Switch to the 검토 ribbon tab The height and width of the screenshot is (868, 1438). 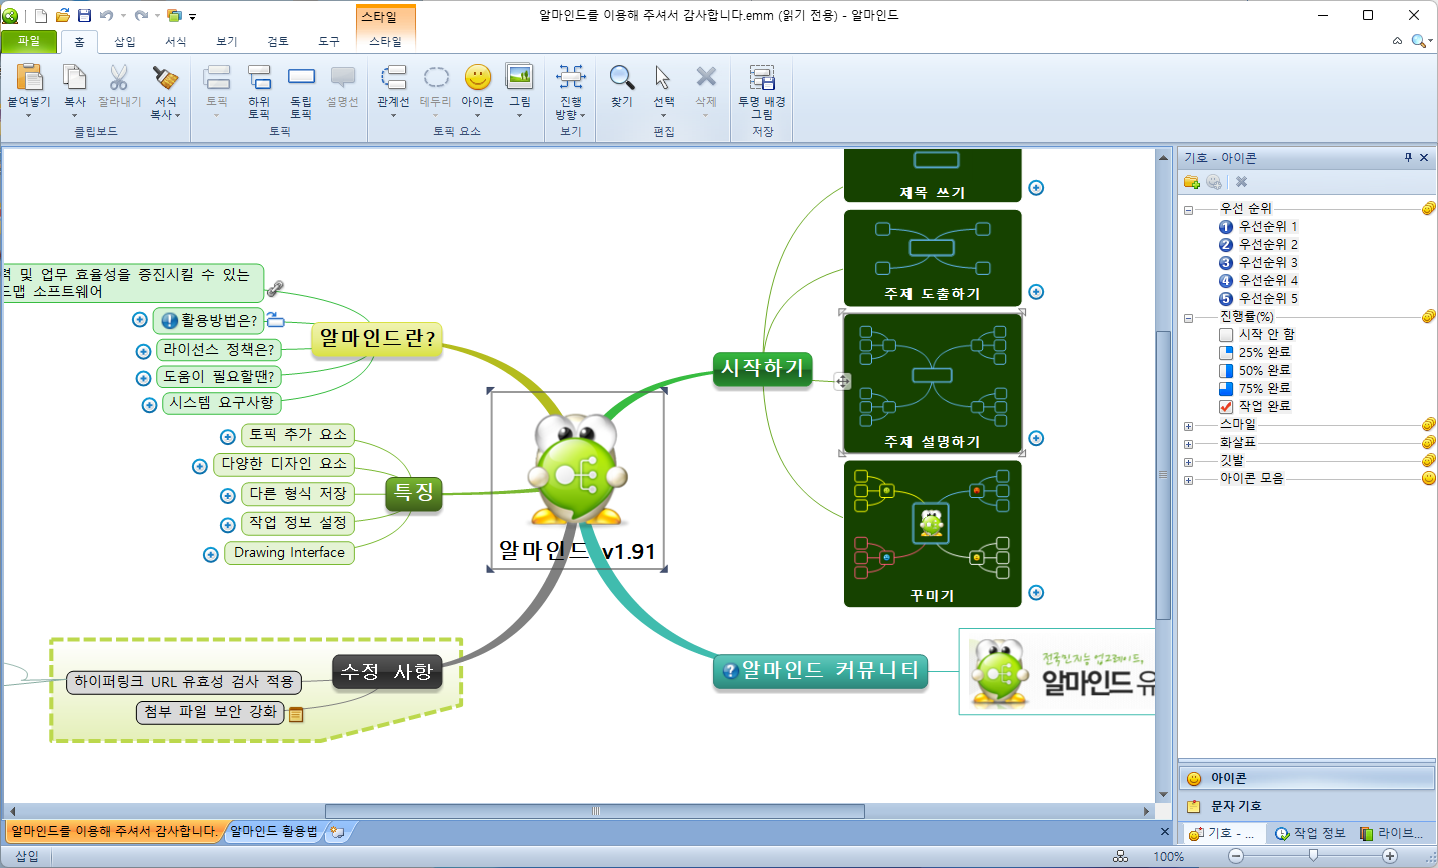point(278,41)
